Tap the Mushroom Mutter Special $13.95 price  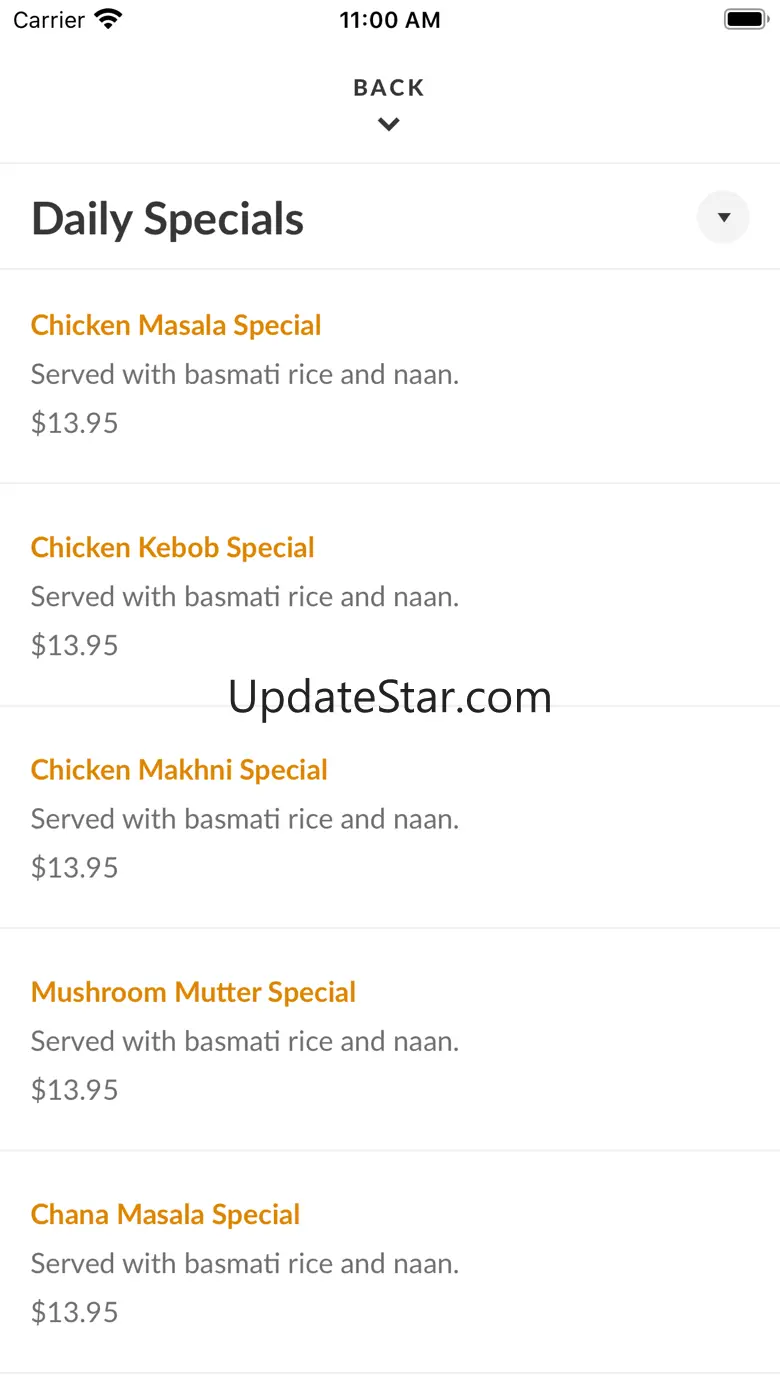75,1089
